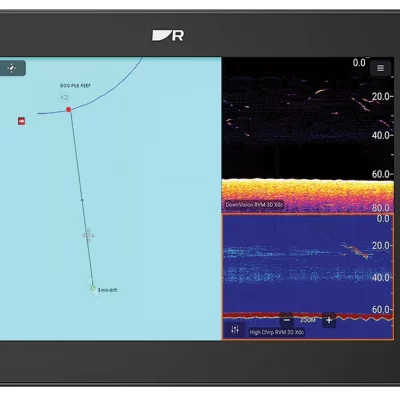Zoom out sonar with the minus button
The image size is (400, 400).
[x=287, y=320]
